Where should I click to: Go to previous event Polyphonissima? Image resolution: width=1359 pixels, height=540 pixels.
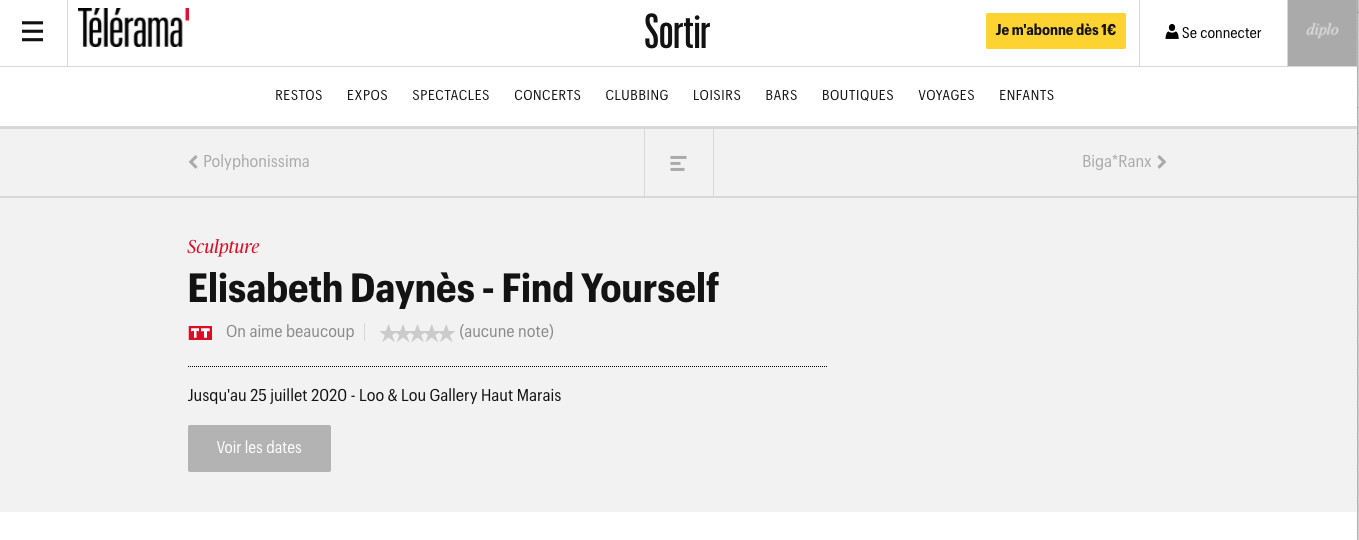click(x=249, y=162)
